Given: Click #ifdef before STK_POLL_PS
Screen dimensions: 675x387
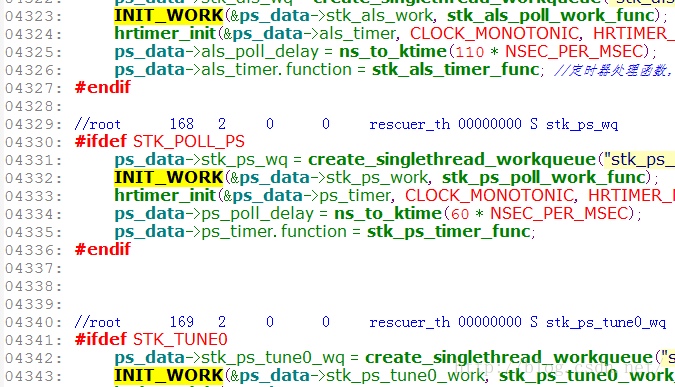Looking at the screenshot, I should [101, 142].
